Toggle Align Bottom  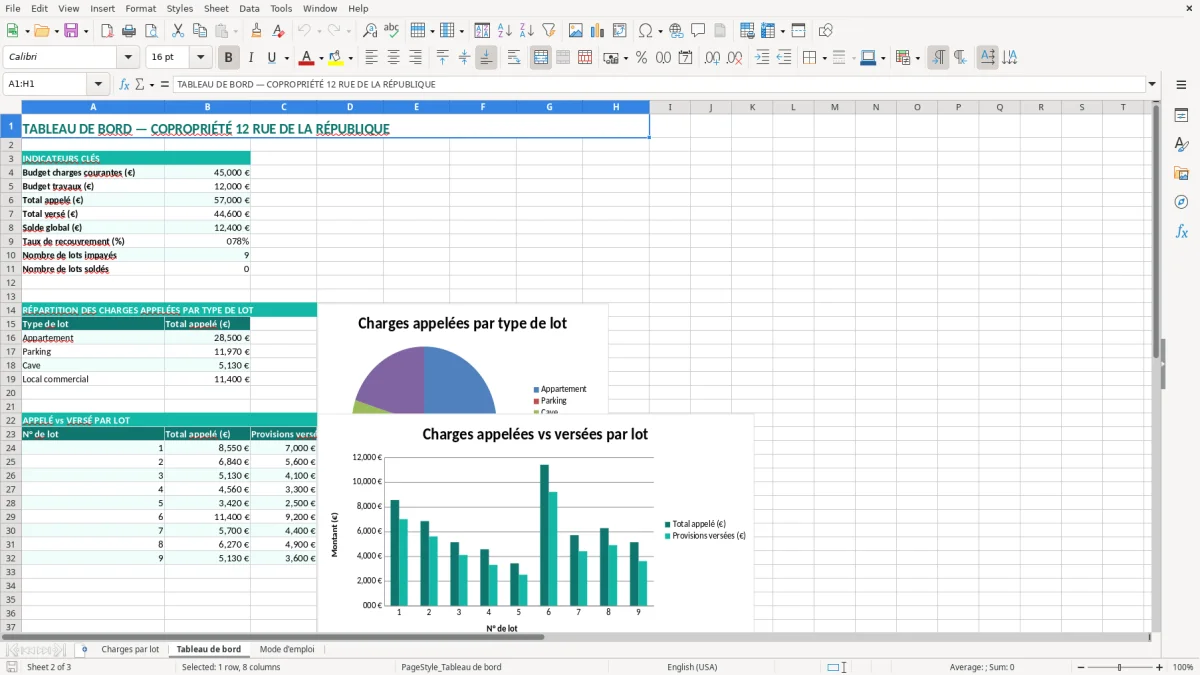(486, 58)
